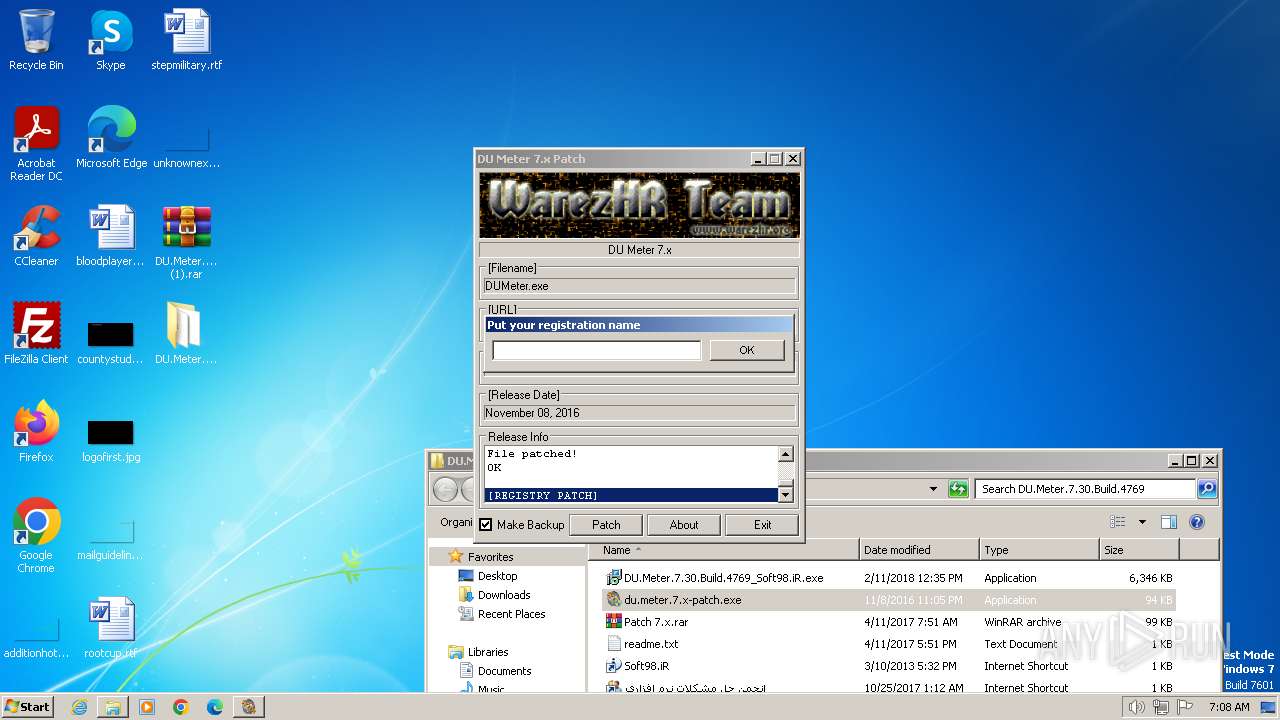Launch Microsoft Edge desktop shortcut

(111, 137)
